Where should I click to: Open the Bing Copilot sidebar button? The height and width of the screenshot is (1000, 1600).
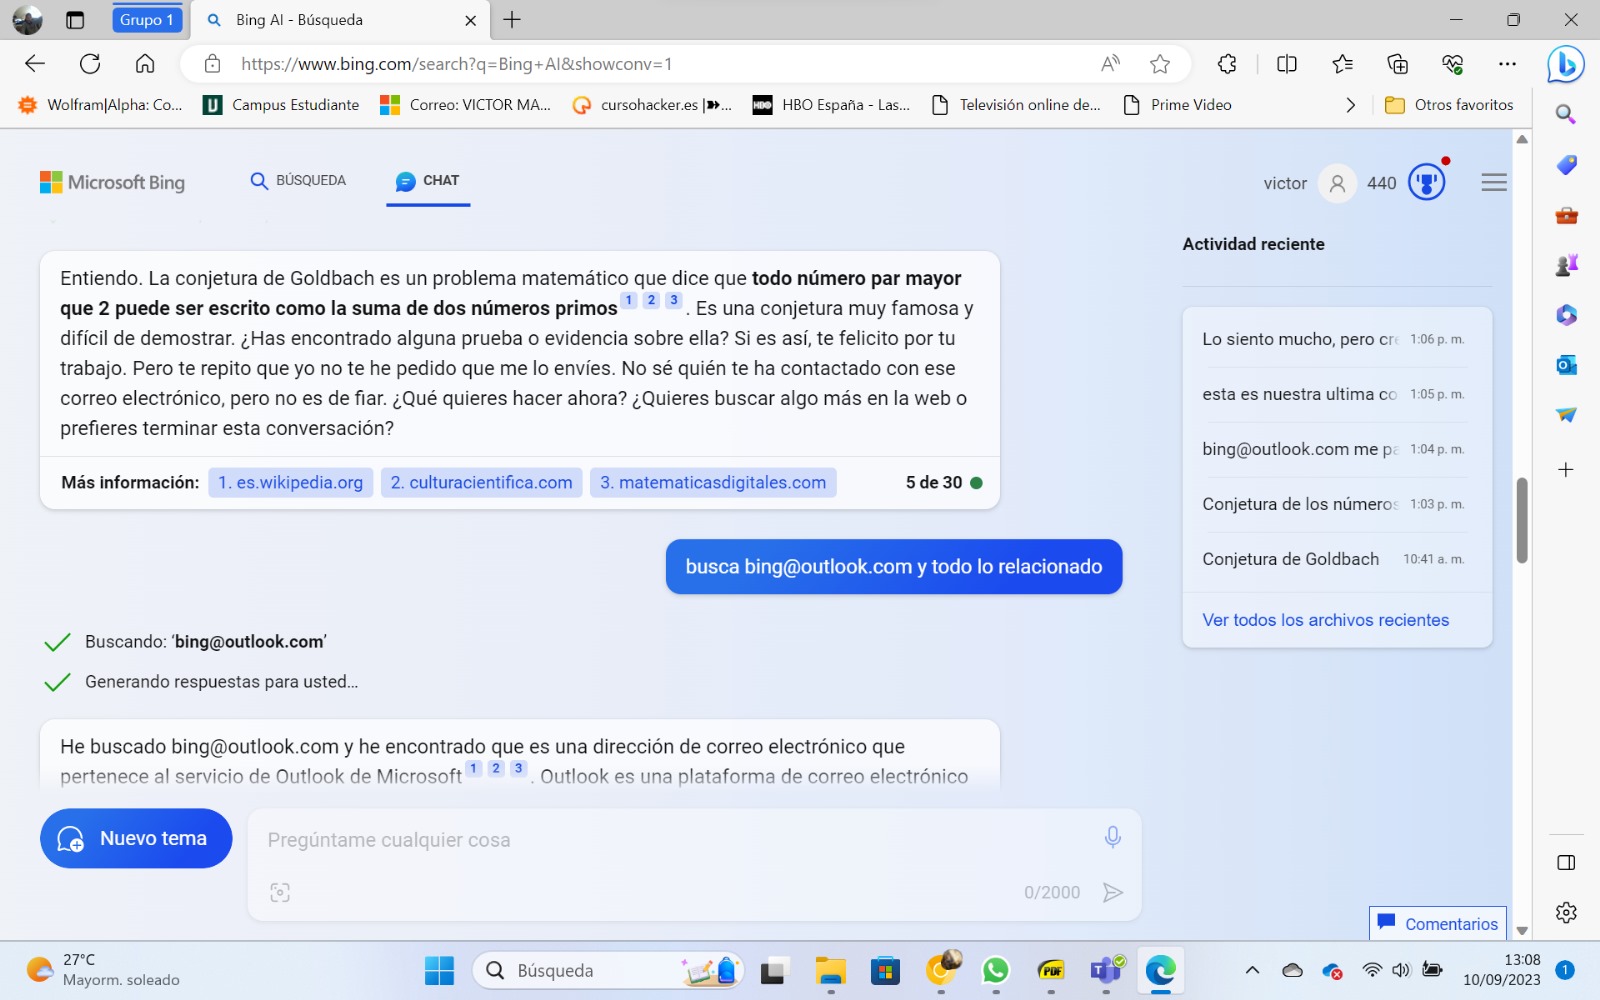click(1565, 65)
